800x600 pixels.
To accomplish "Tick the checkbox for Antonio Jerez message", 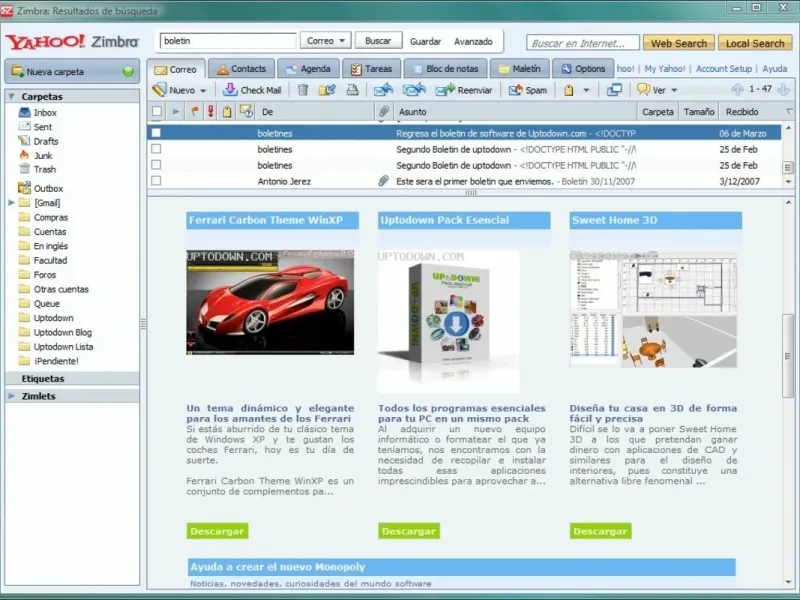I will tap(156, 181).
